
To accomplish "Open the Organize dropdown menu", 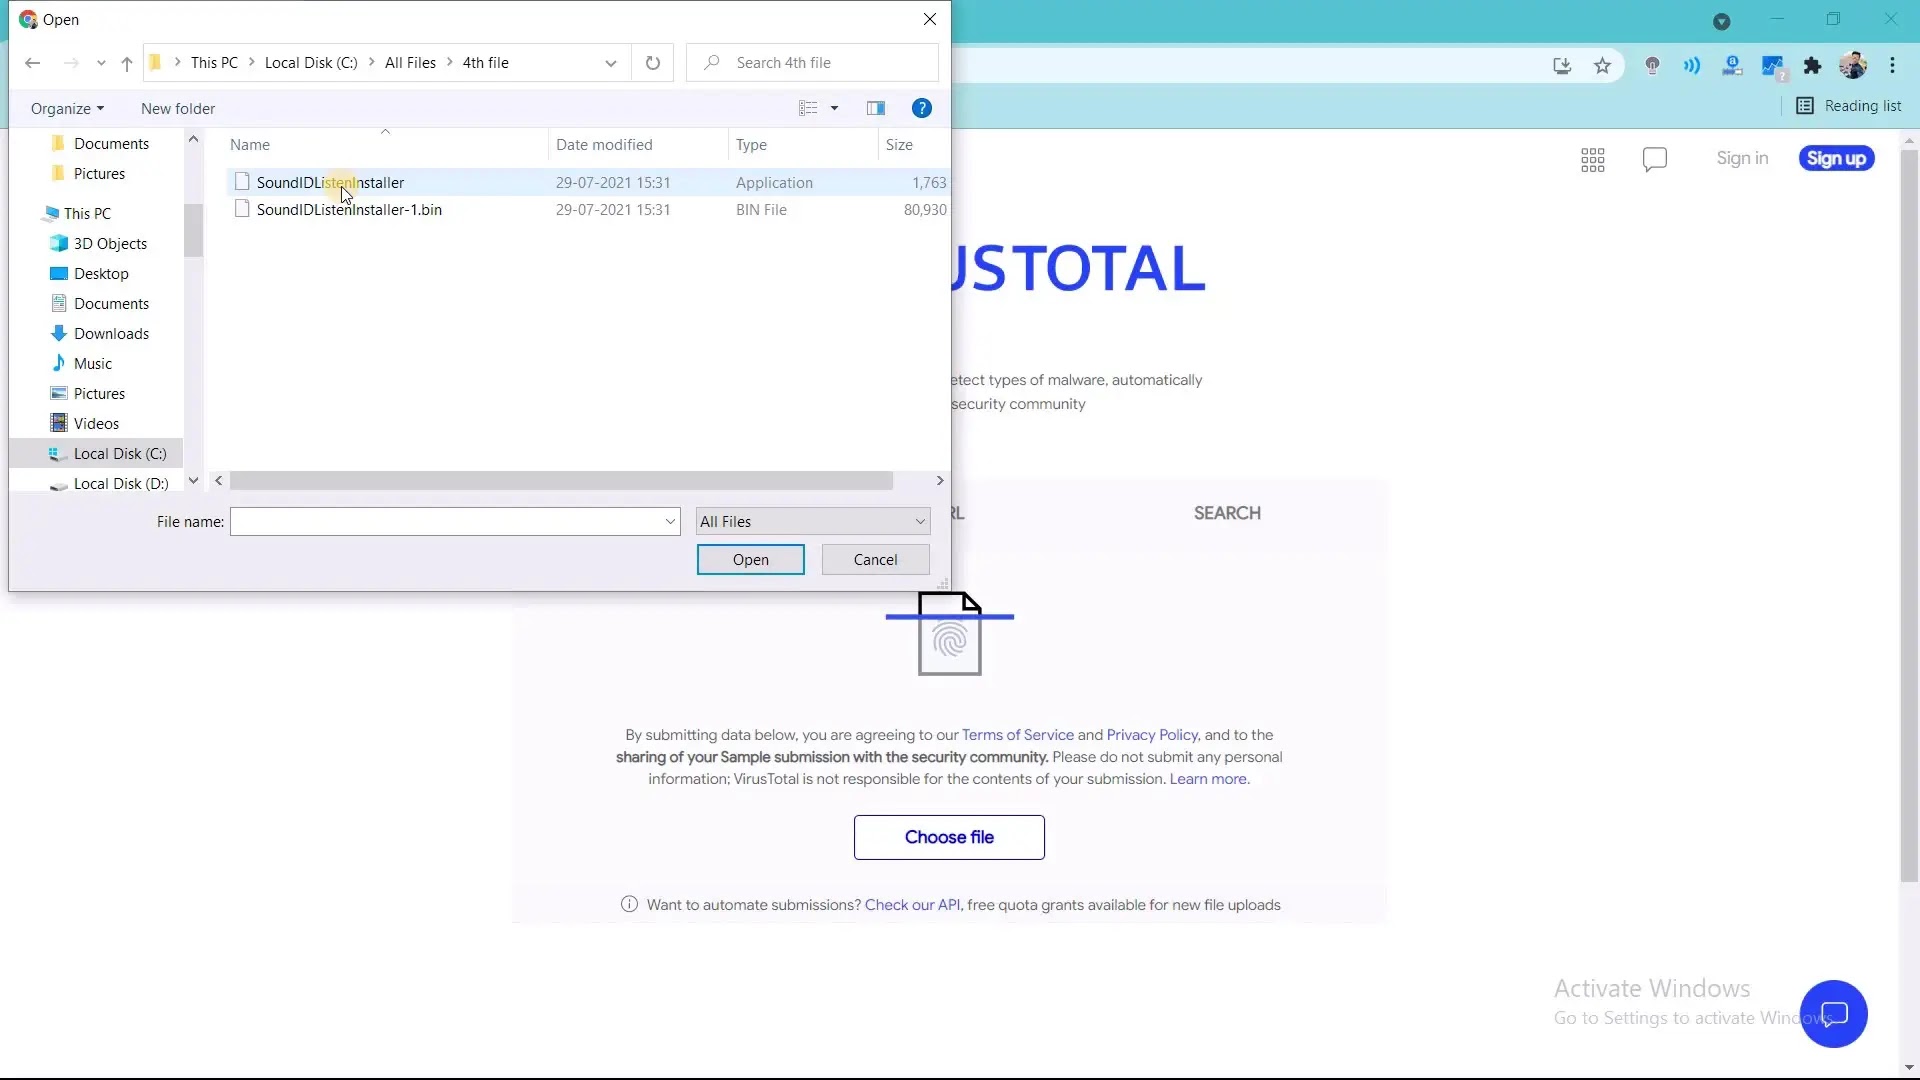I will (67, 108).
